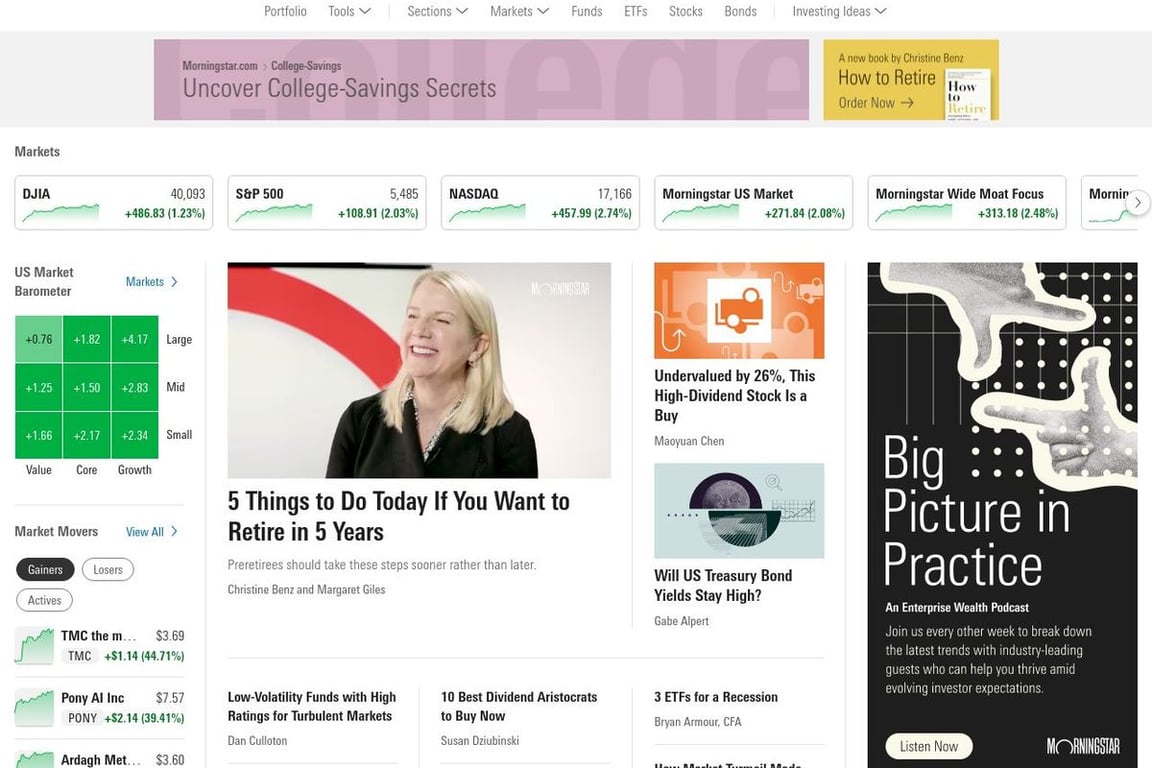Screen dimensions: 1152x768
Task: Open the Funds nav item
Action: pyautogui.click(x=586, y=11)
